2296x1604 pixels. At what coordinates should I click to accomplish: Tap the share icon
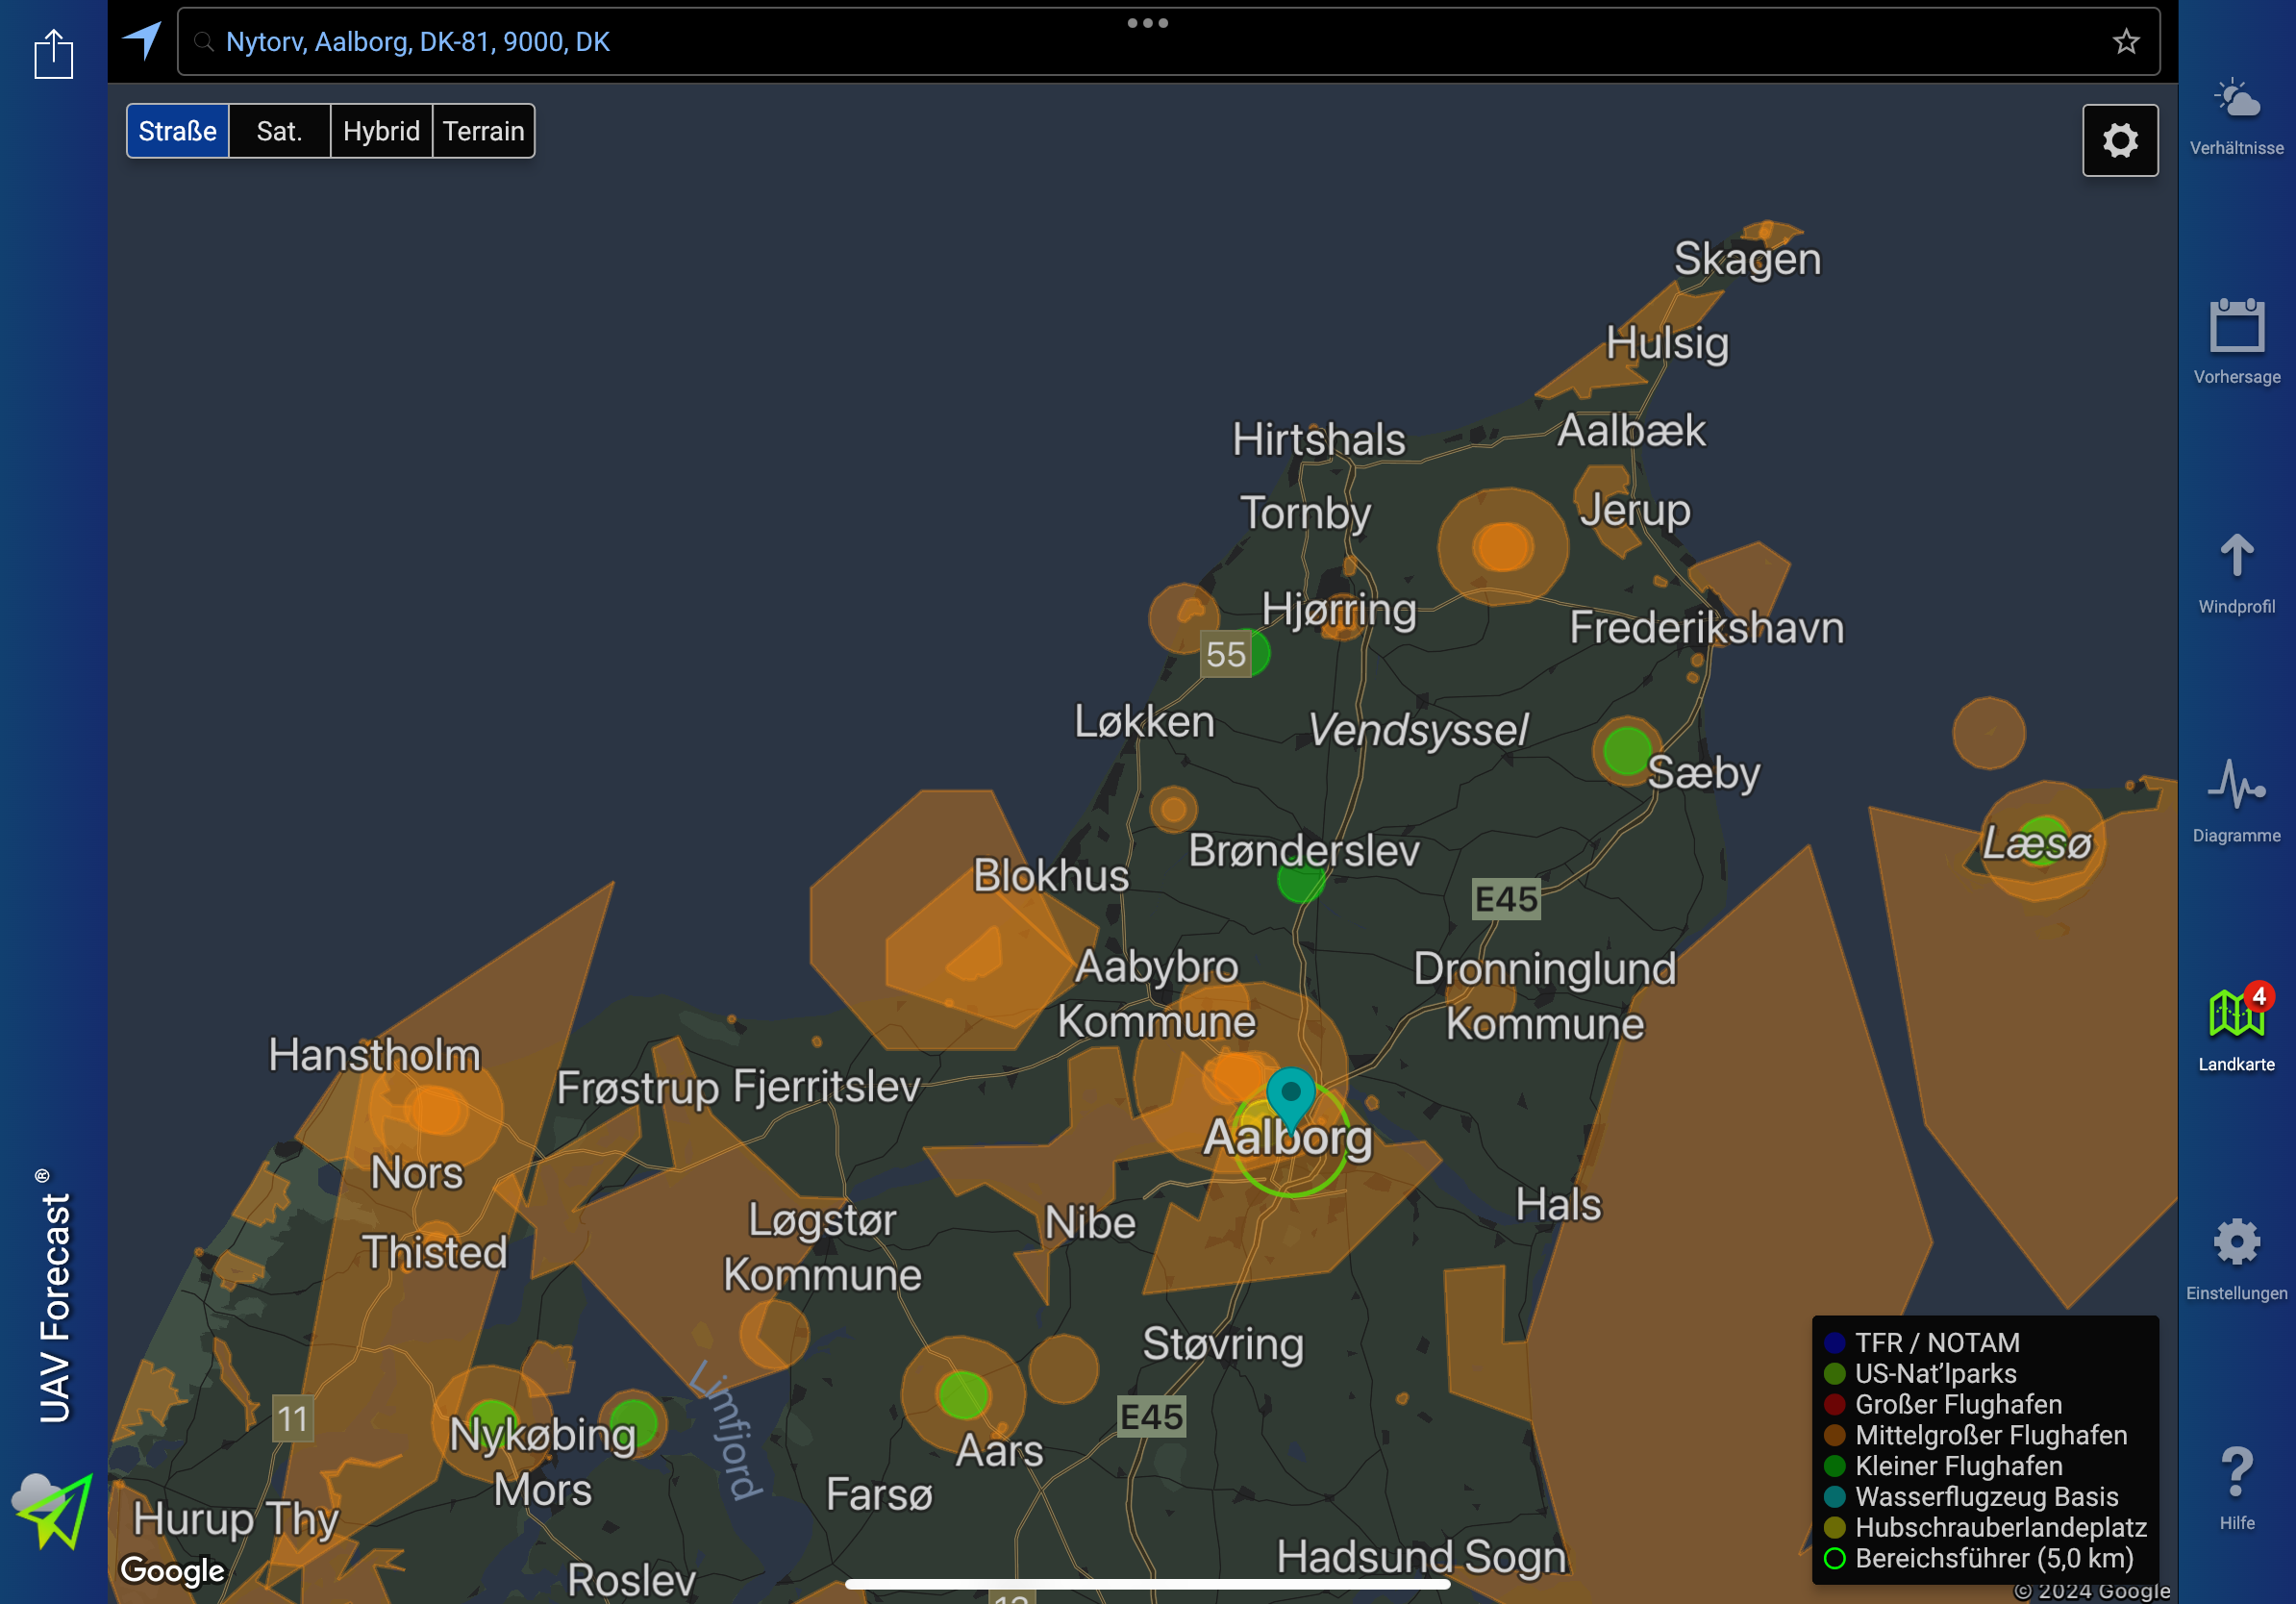click(x=53, y=53)
